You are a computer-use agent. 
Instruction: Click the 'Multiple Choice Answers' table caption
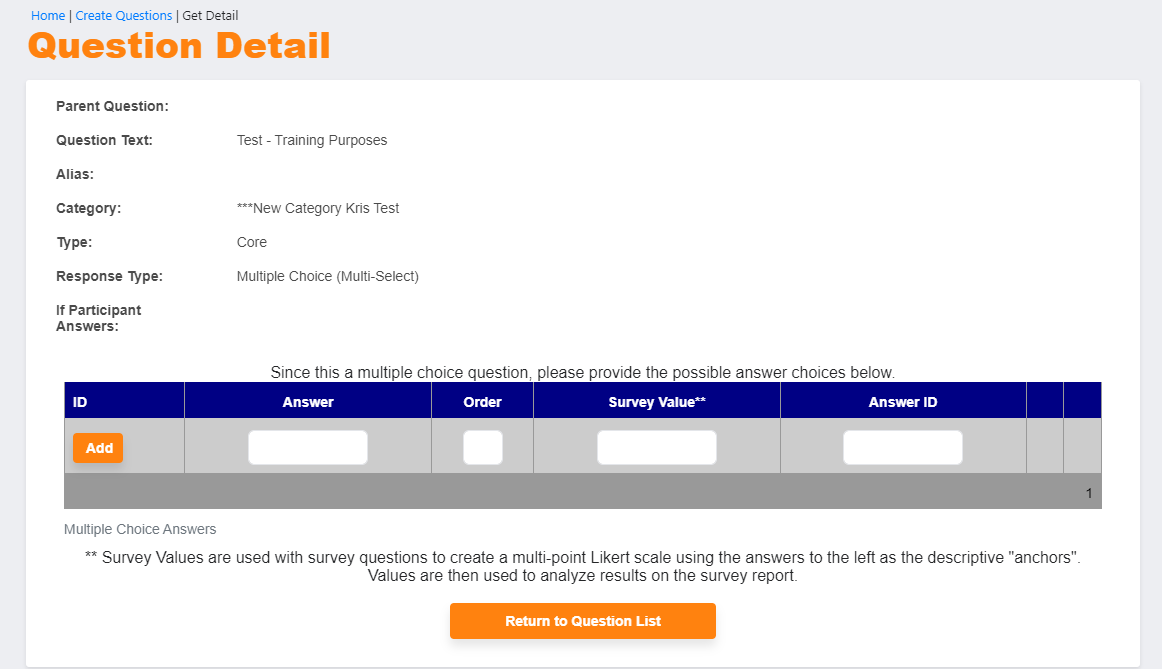pos(140,529)
